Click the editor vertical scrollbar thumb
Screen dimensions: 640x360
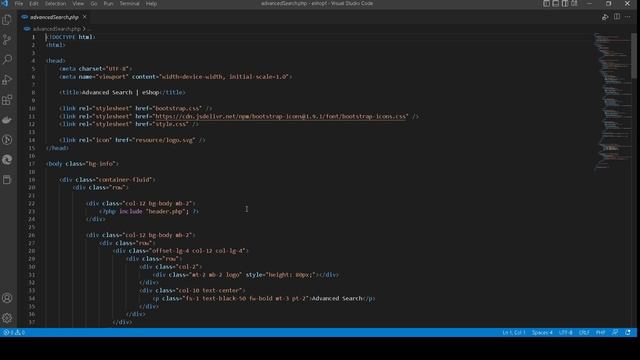[x=633, y=55]
